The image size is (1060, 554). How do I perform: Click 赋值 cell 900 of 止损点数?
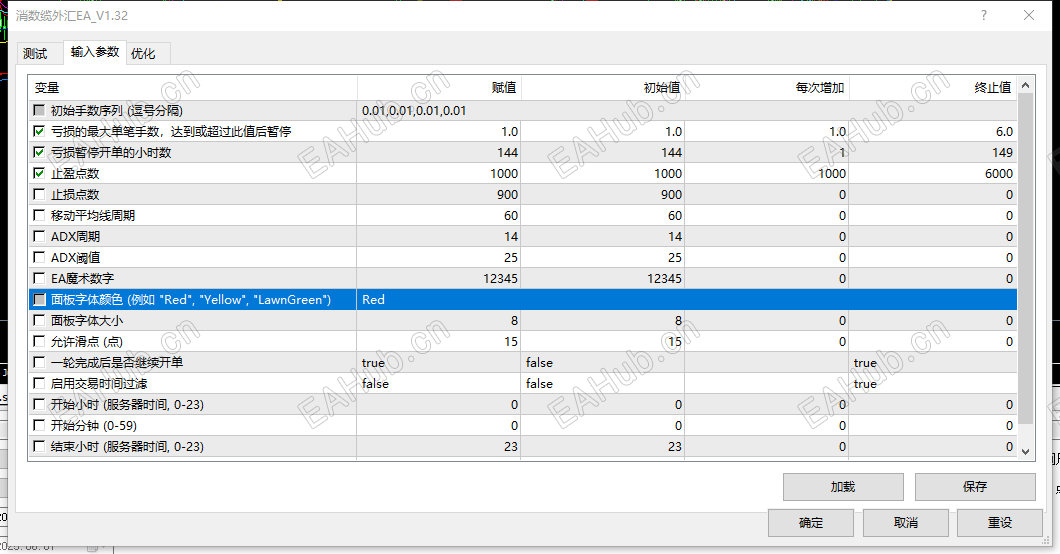pyautogui.click(x=439, y=195)
